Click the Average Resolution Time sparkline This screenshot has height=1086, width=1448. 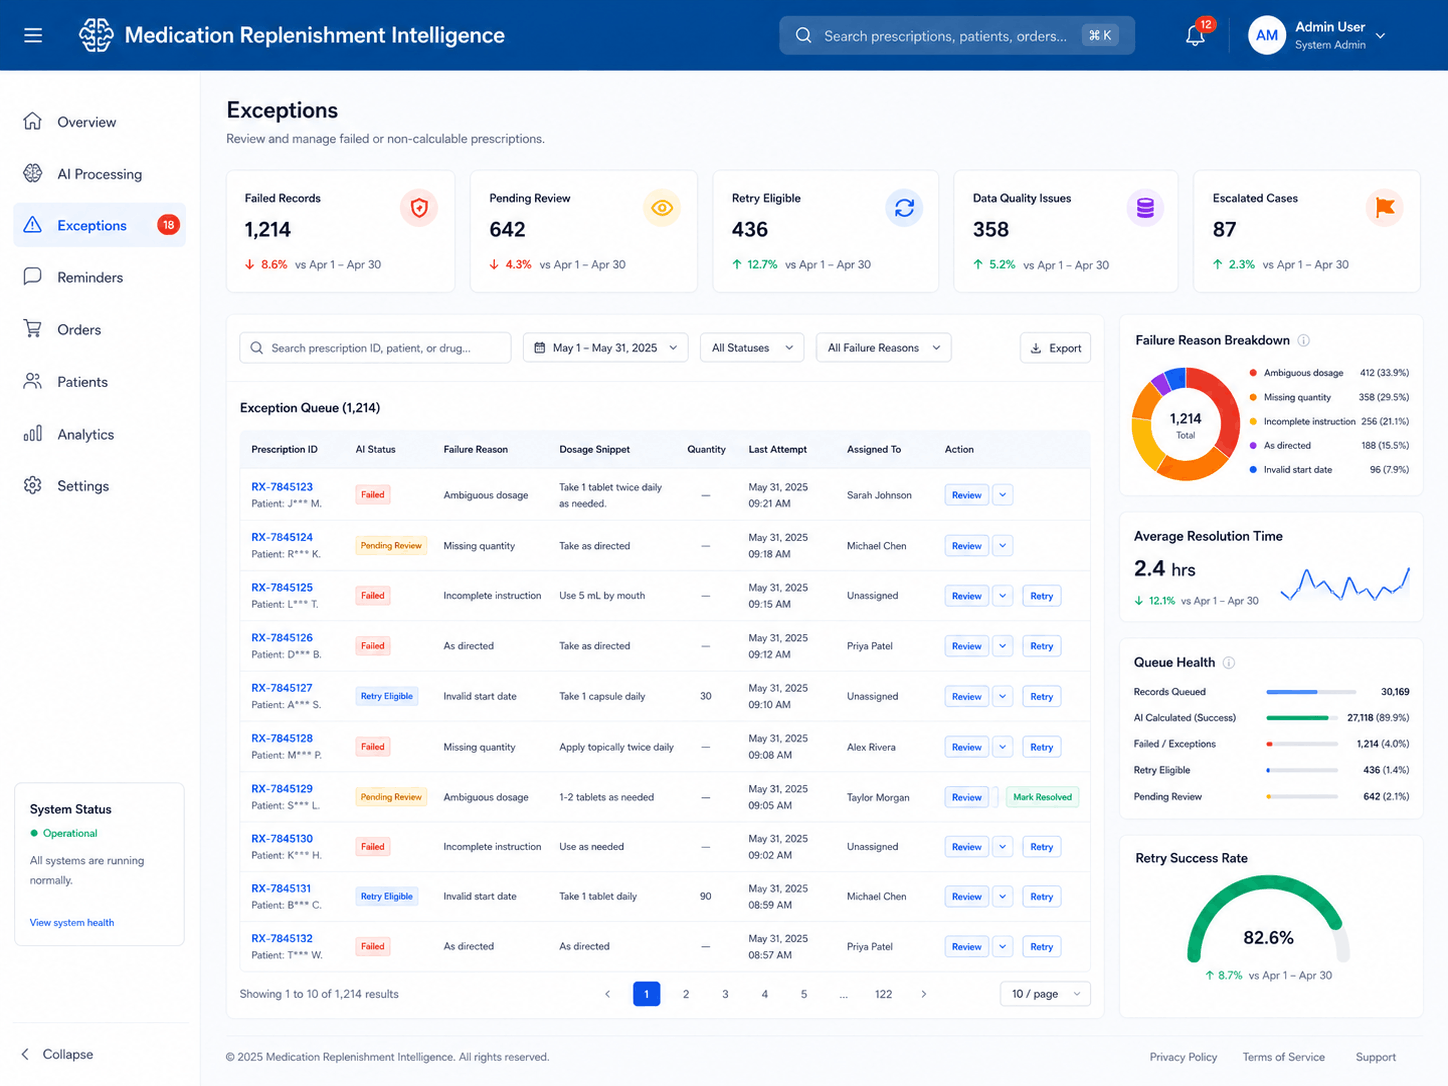point(1345,583)
